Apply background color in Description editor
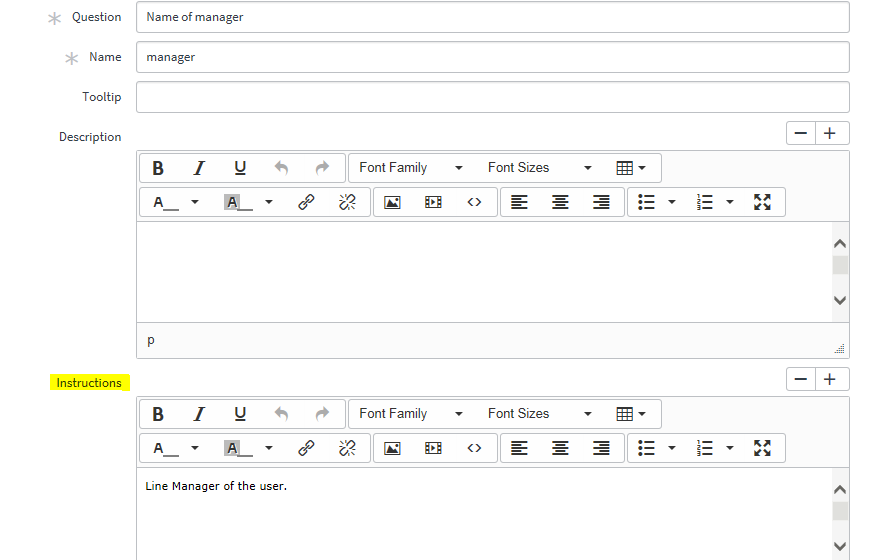 pos(238,202)
